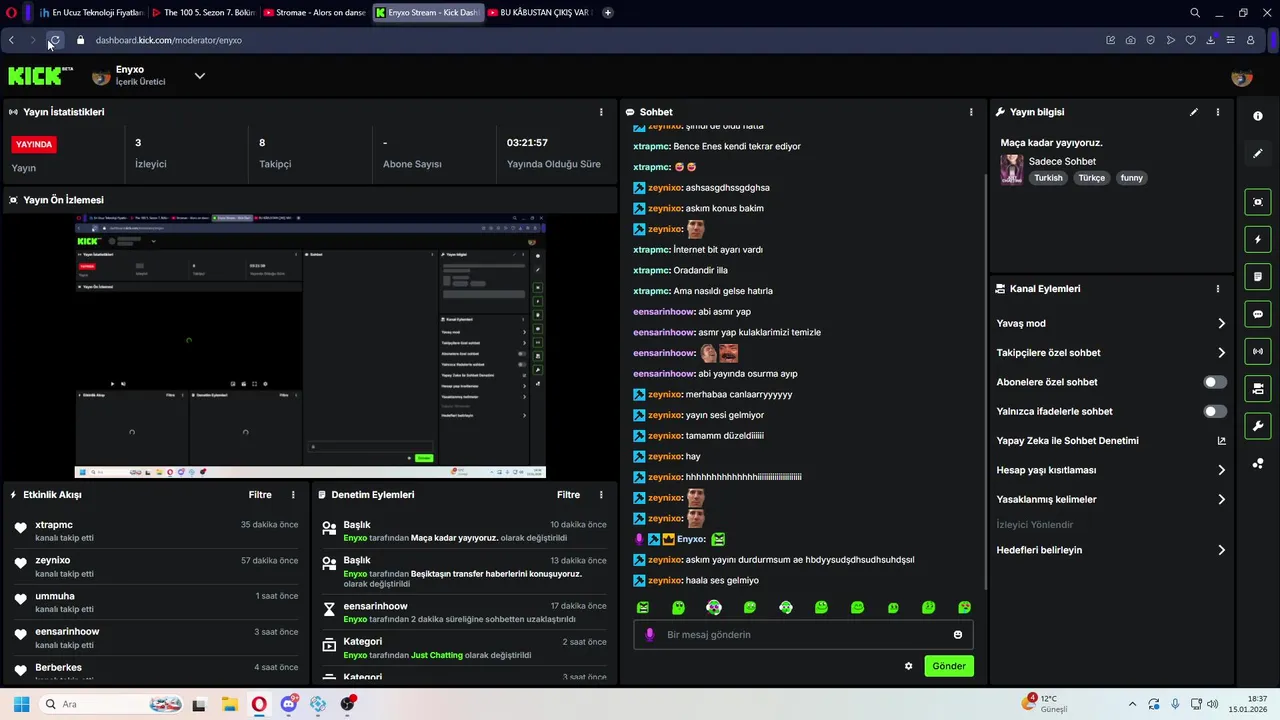Image resolution: width=1280 pixels, height=720 pixels.
Task: Toggle the wrench stream info sidebar icon
Action: [x=1258, y=426]
